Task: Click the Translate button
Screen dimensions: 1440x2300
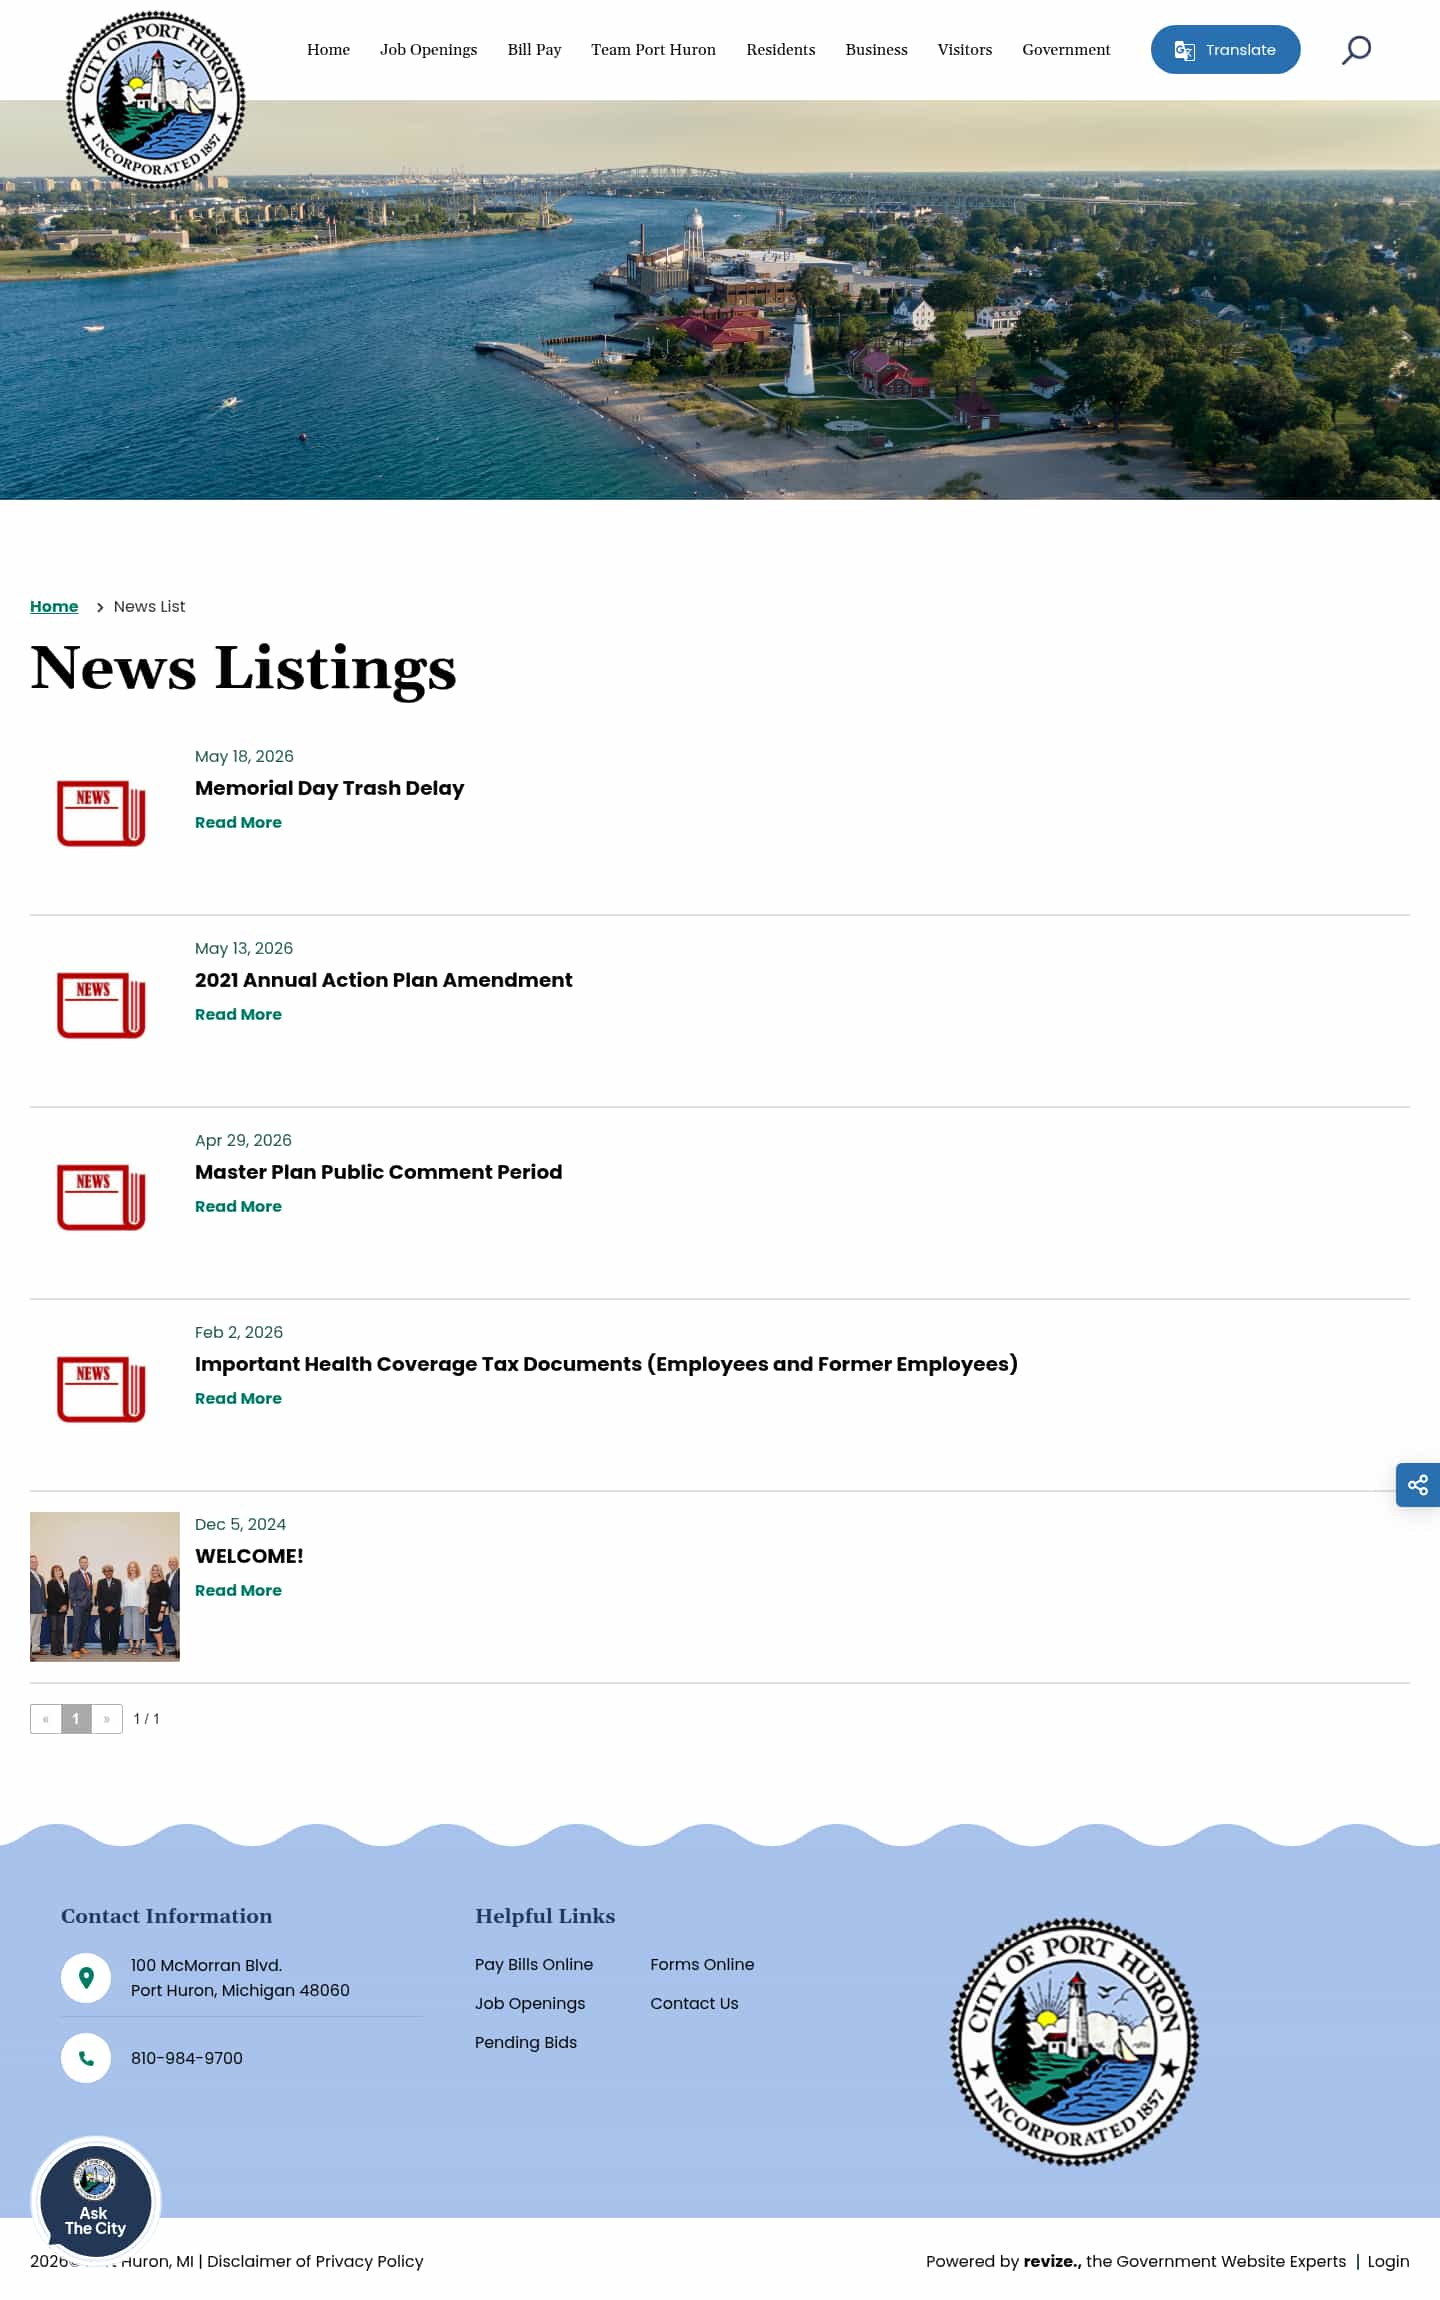Action: point(1225,49)
